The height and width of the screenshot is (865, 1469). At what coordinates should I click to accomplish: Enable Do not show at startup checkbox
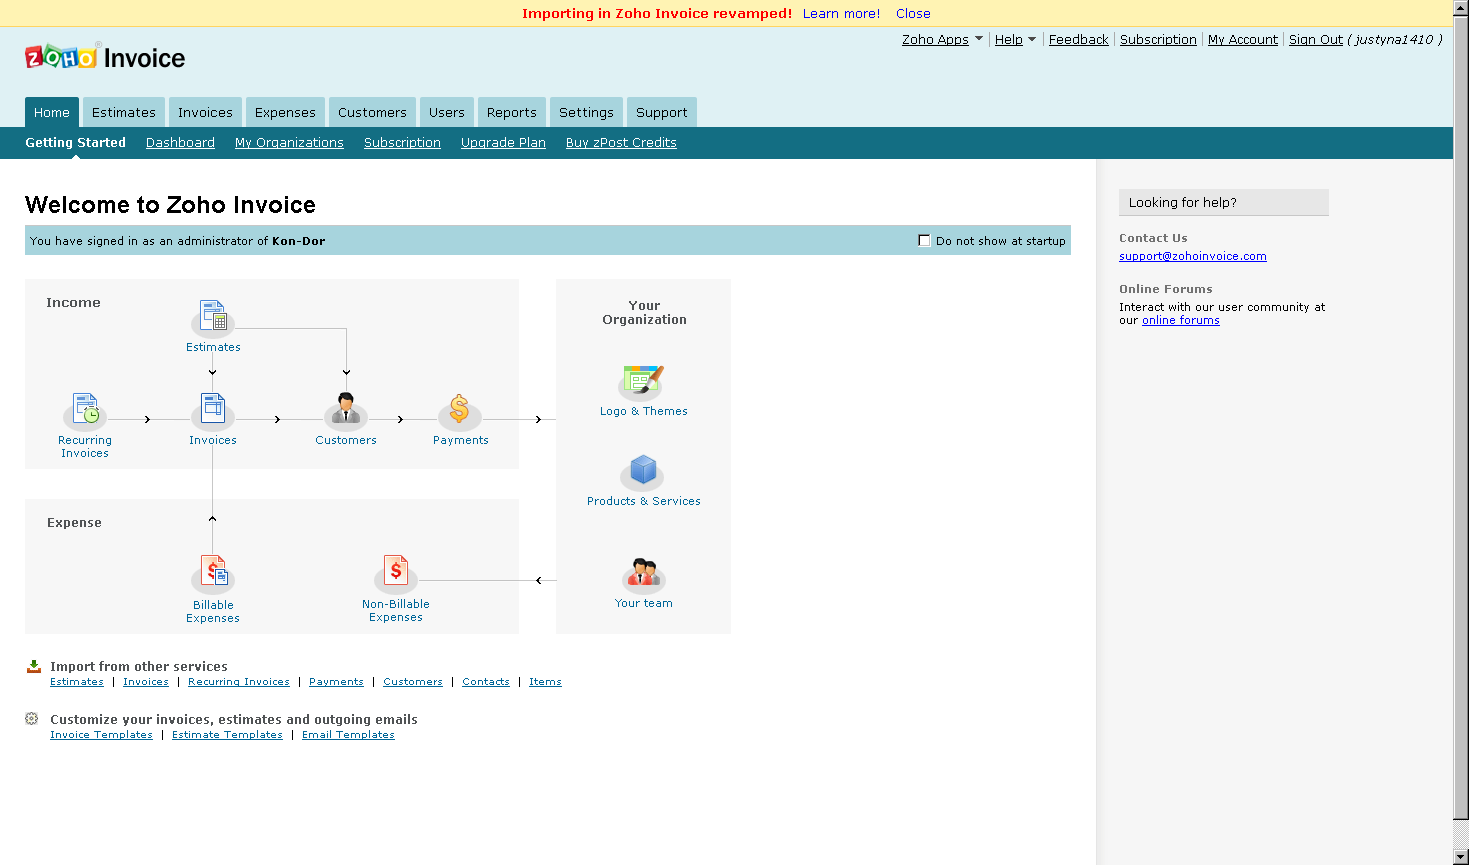tap(924, 240)
